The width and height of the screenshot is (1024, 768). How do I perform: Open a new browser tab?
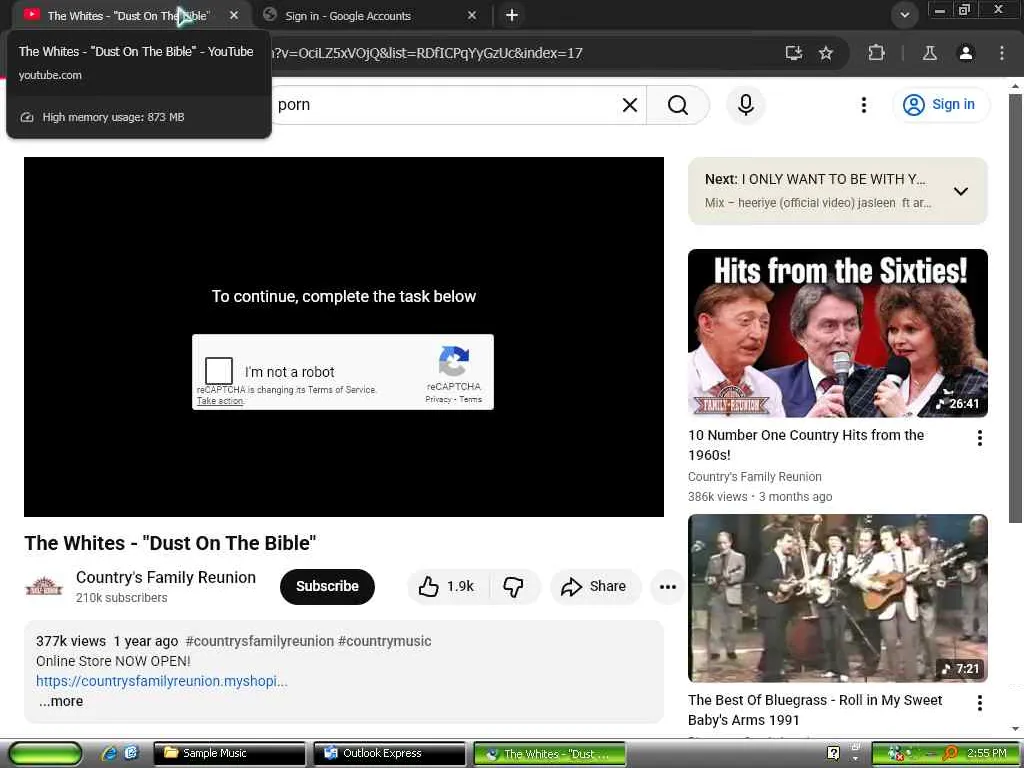coord(512,15)
